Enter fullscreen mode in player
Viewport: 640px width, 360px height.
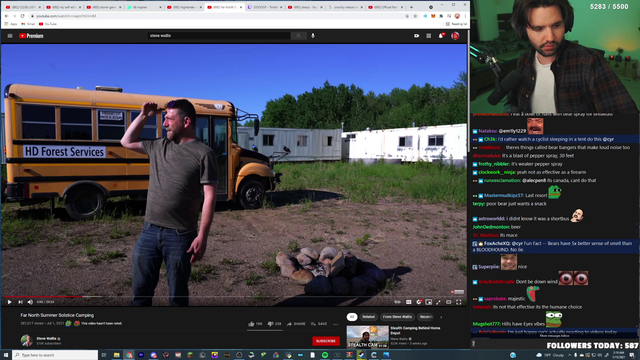pos(459,302)
